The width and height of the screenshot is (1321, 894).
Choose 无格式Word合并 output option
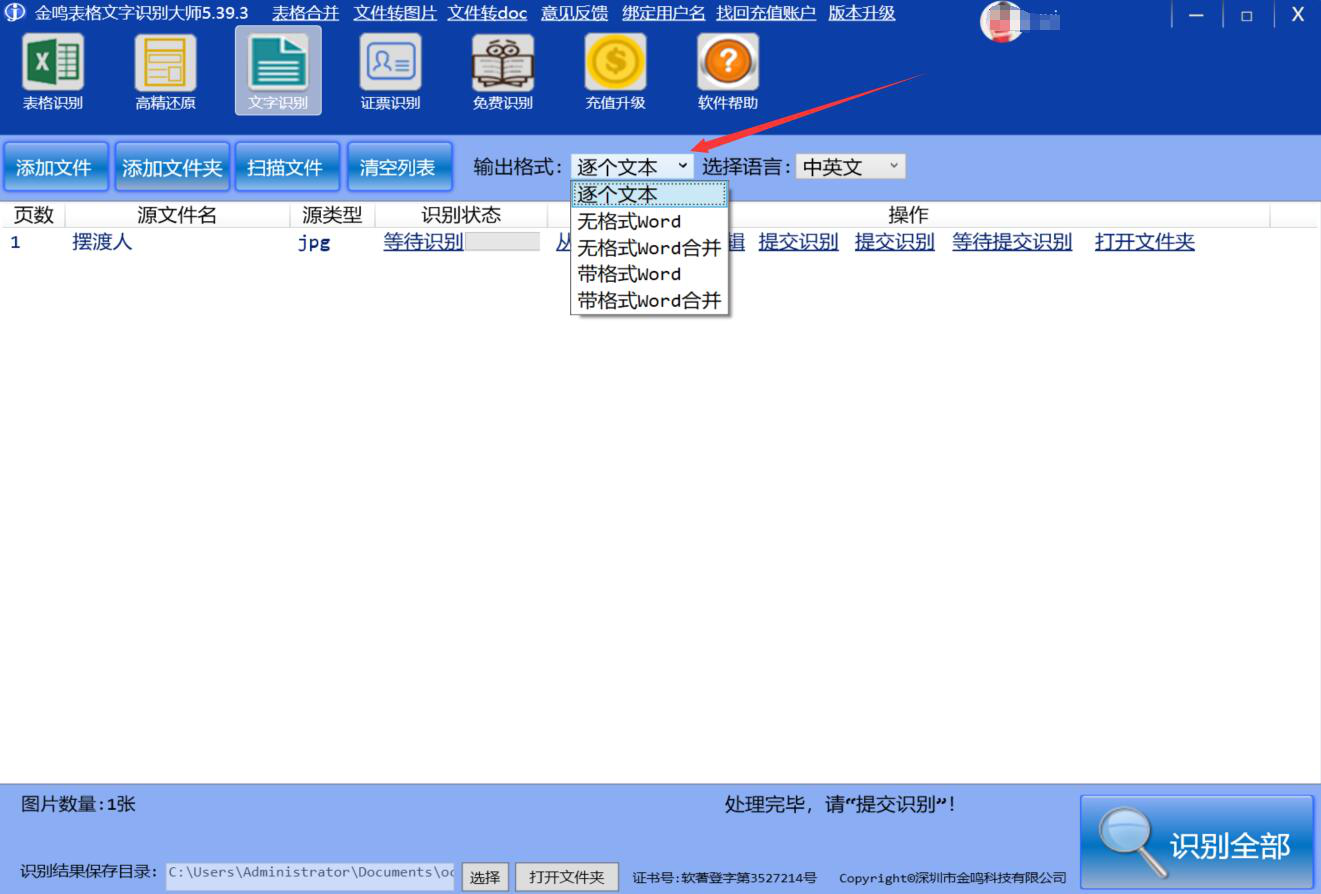tap(648, 247)
